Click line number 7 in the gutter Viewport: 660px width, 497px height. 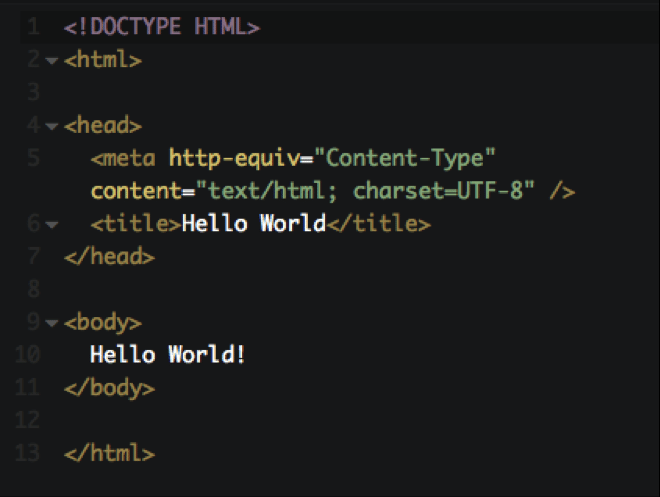(x=32, y=257)
